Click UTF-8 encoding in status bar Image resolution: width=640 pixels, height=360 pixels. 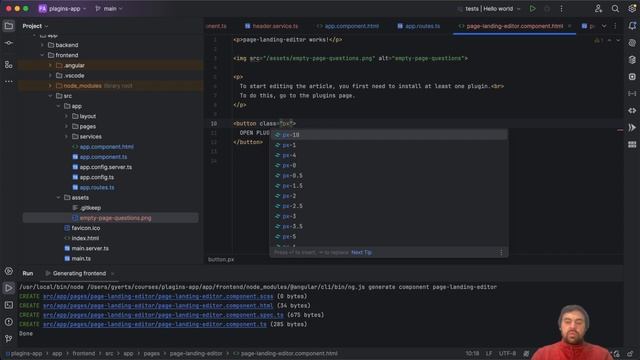pos(507,353)
